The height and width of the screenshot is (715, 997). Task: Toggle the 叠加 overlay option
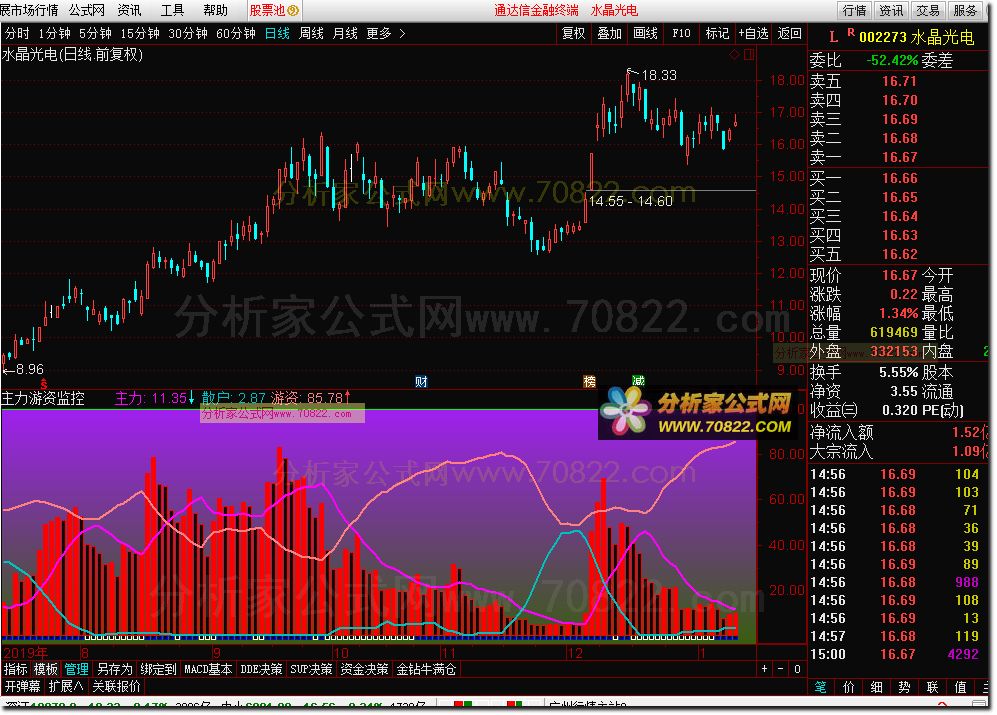tap(609, 33)
